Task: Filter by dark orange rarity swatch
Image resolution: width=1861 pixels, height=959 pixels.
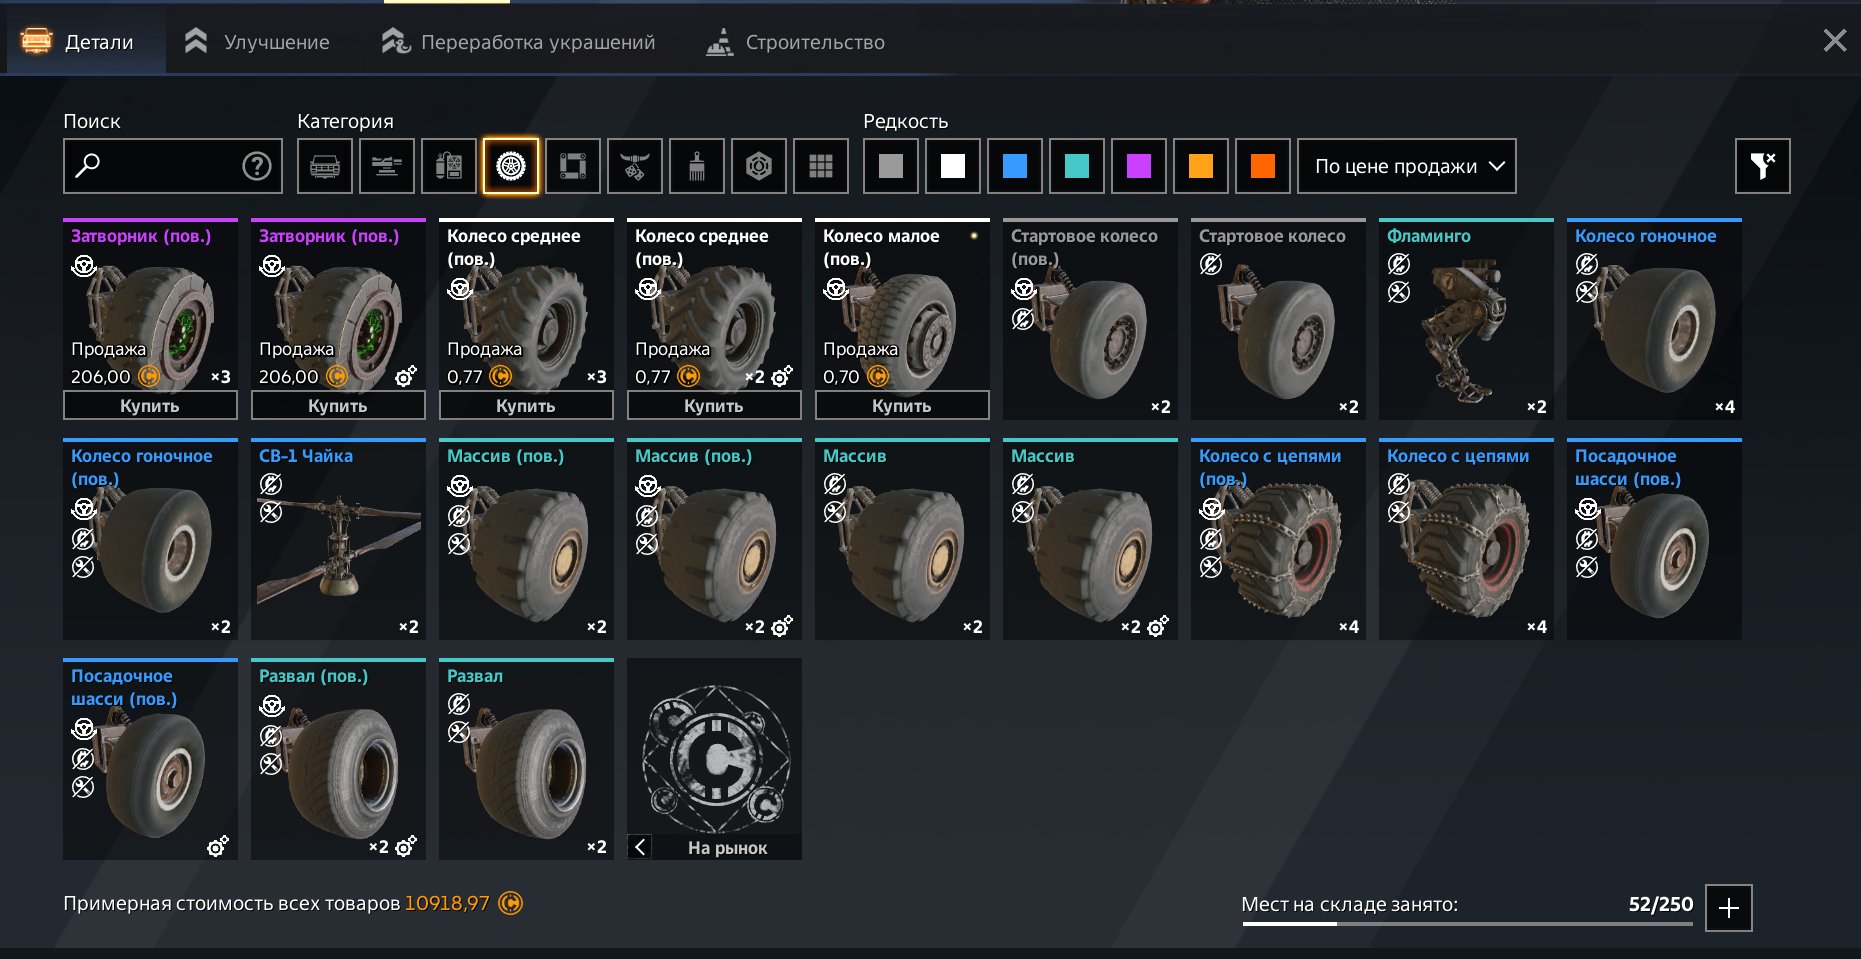Action: [1263, 166]
